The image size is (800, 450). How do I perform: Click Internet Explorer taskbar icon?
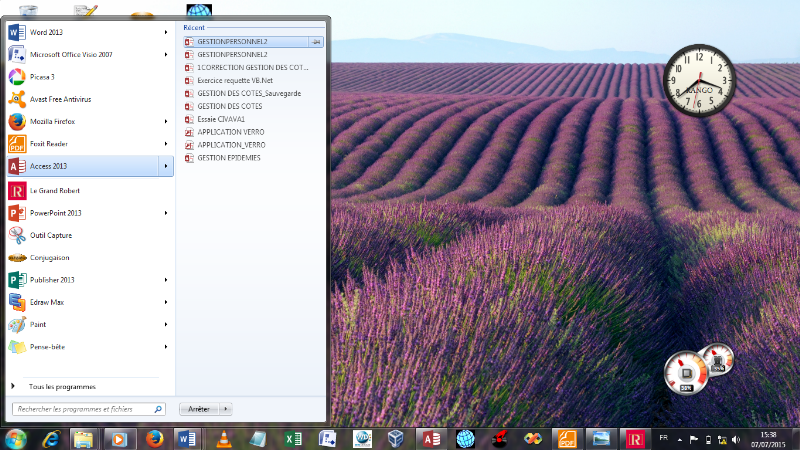(50, 438)
